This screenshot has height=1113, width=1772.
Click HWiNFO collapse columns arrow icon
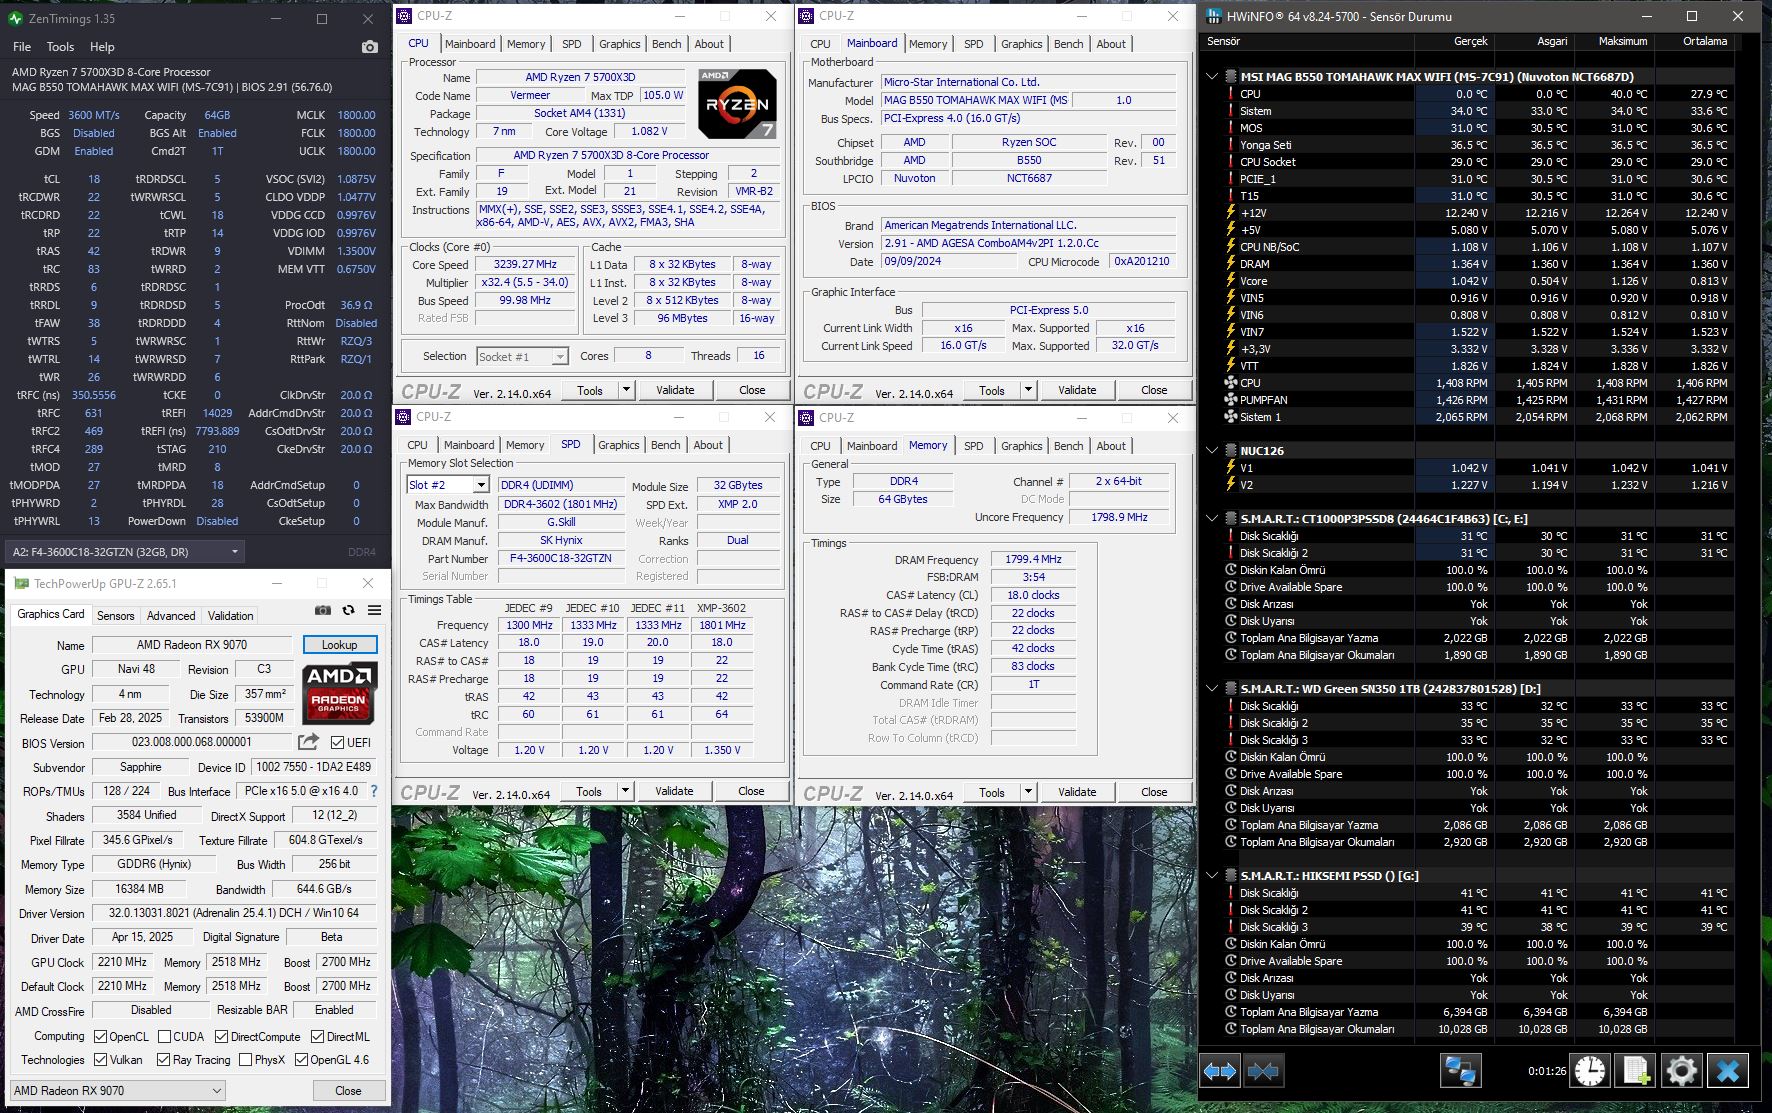[1263, 1071]
